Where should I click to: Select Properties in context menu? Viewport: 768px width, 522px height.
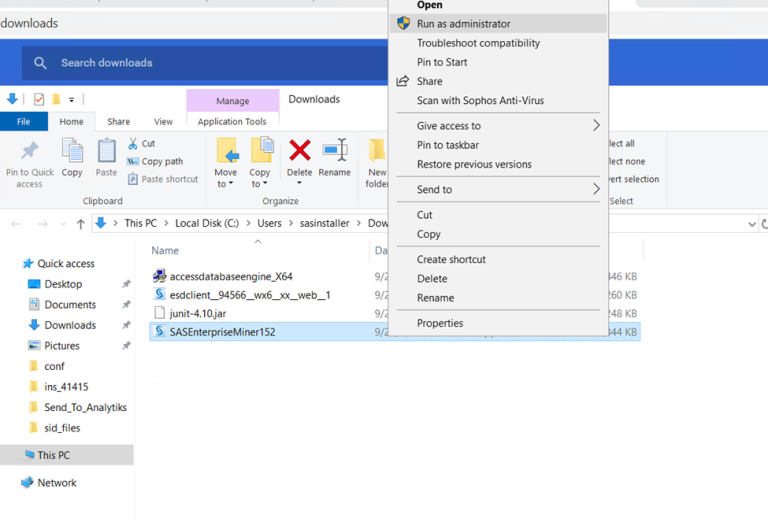click(499, 323)
